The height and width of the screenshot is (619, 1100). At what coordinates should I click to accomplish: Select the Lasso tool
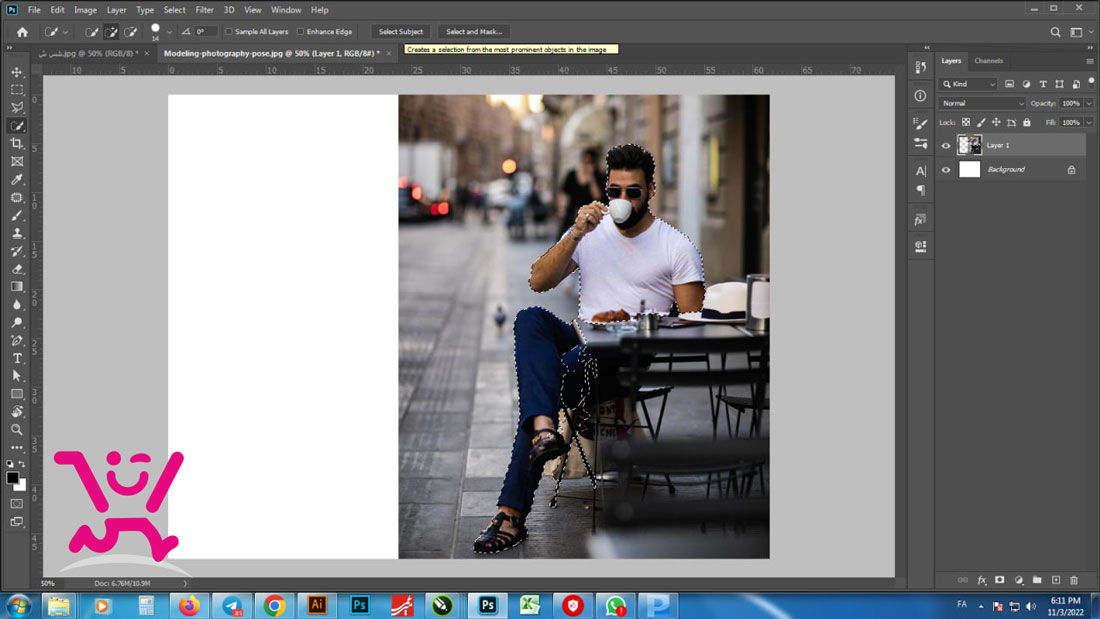(17, 107)
